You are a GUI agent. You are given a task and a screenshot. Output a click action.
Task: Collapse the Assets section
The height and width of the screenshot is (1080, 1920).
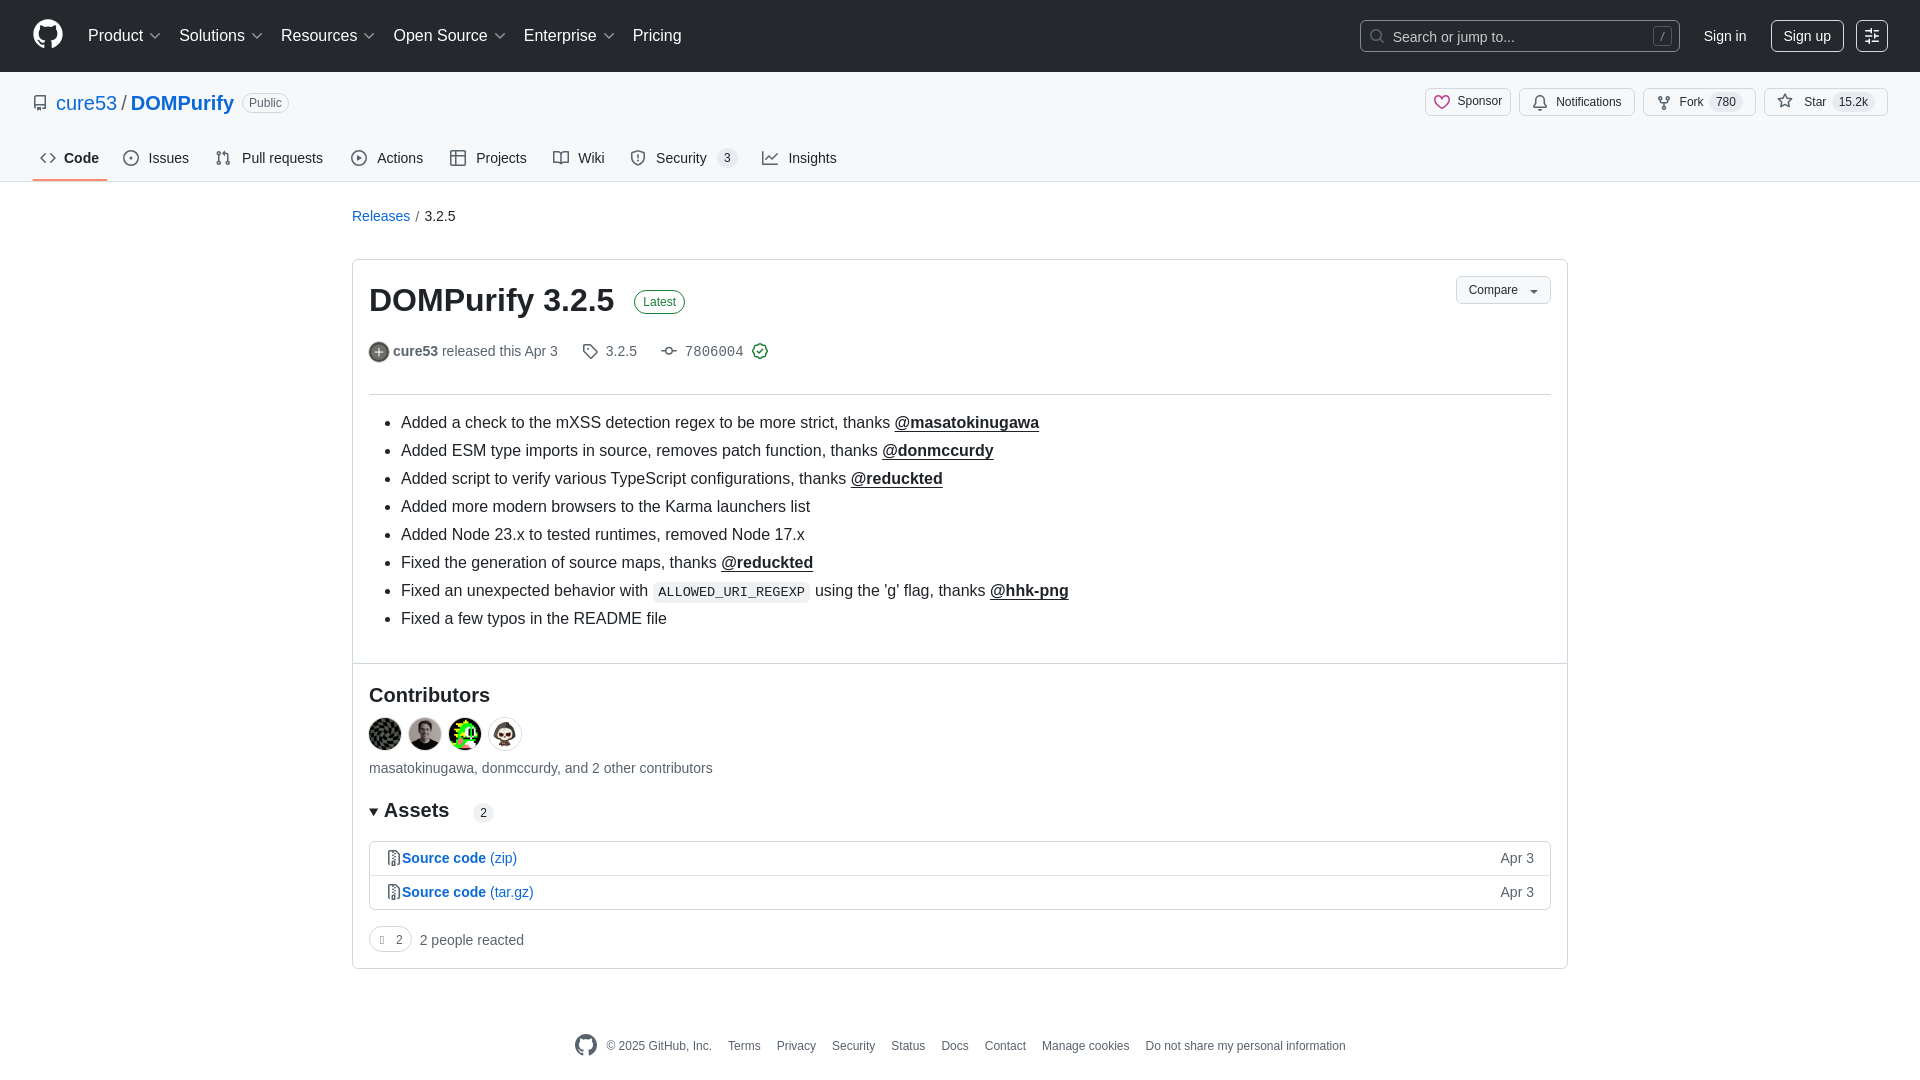coord(409,811)
